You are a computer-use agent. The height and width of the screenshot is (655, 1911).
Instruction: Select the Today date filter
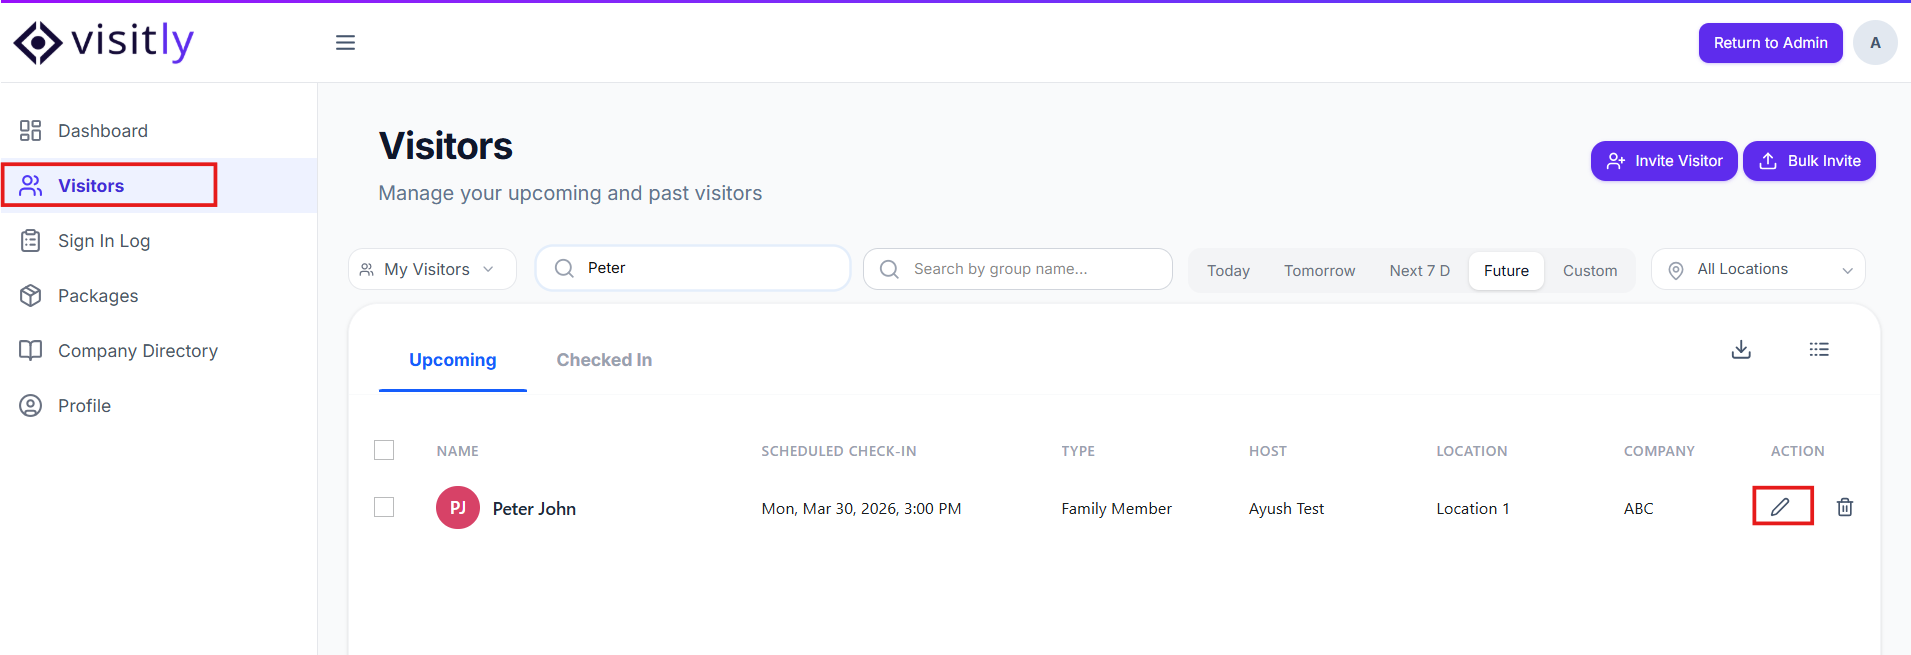(1228, 271)
